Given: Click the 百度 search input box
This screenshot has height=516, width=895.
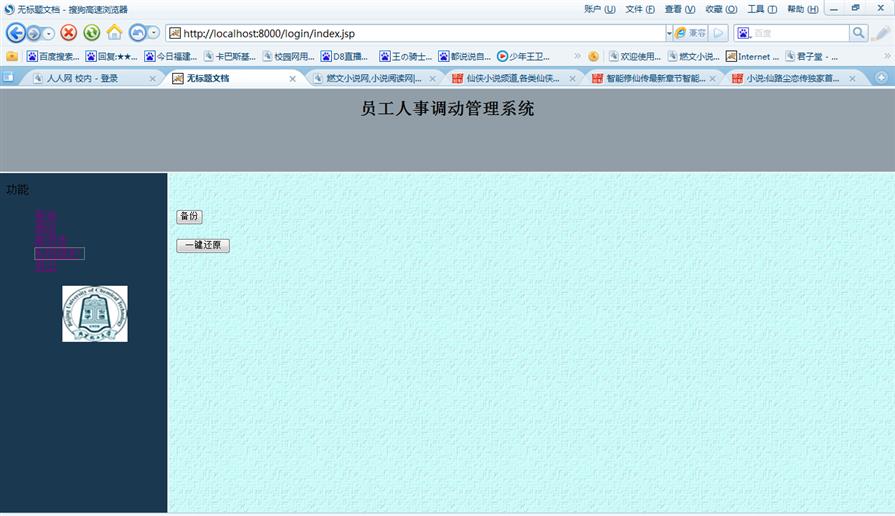Looking at the screenshot, I should click(800, 33).
